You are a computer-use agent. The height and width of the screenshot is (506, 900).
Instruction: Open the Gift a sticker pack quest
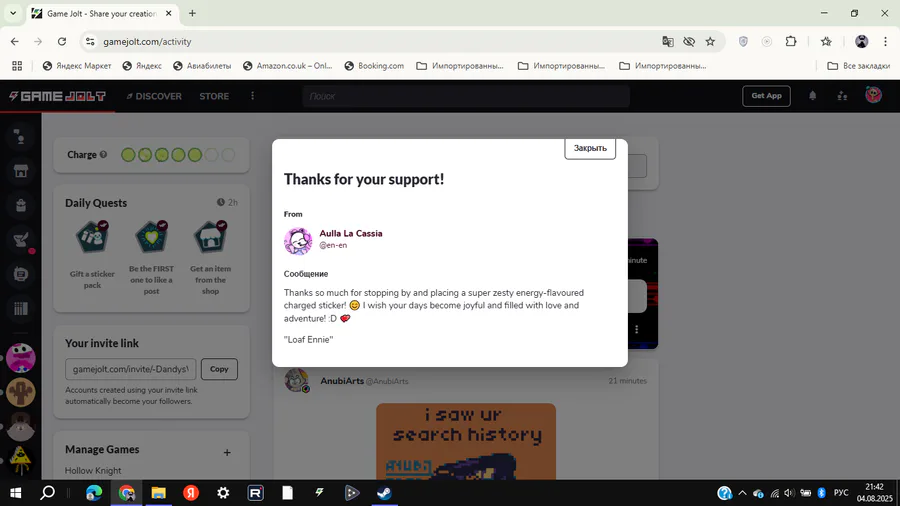tap(92, 256)
